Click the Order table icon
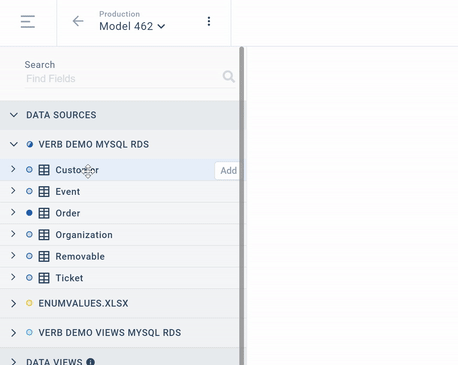 point(44,213)
